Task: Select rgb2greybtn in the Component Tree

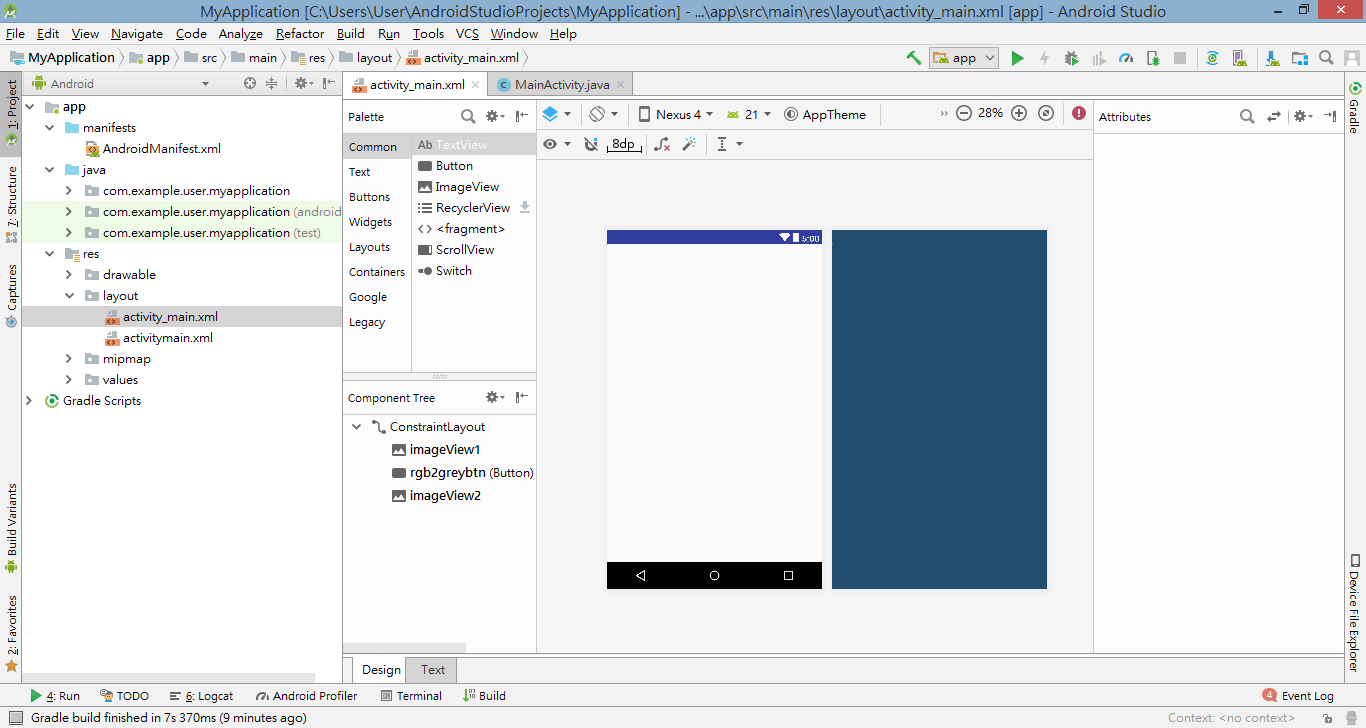Action: 447,473
